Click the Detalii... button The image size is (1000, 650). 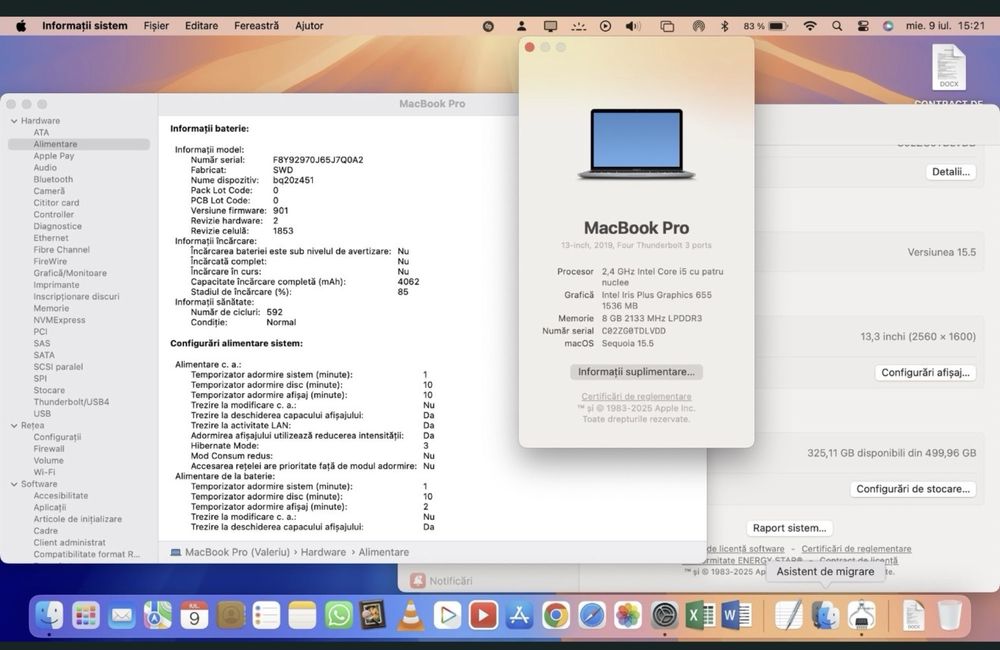tap(950, 172)
